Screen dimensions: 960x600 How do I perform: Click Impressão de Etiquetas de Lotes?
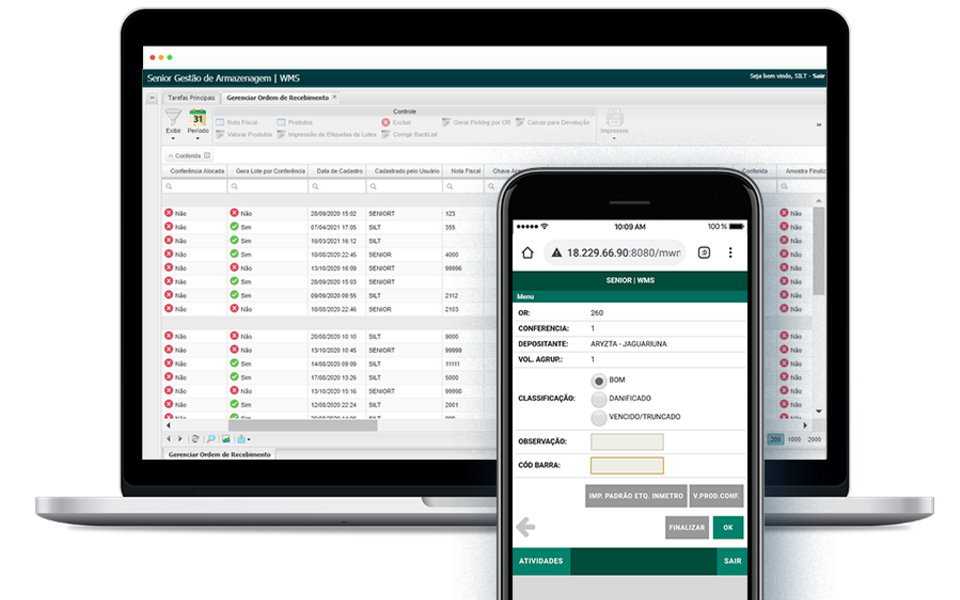(x=326, y=135)
